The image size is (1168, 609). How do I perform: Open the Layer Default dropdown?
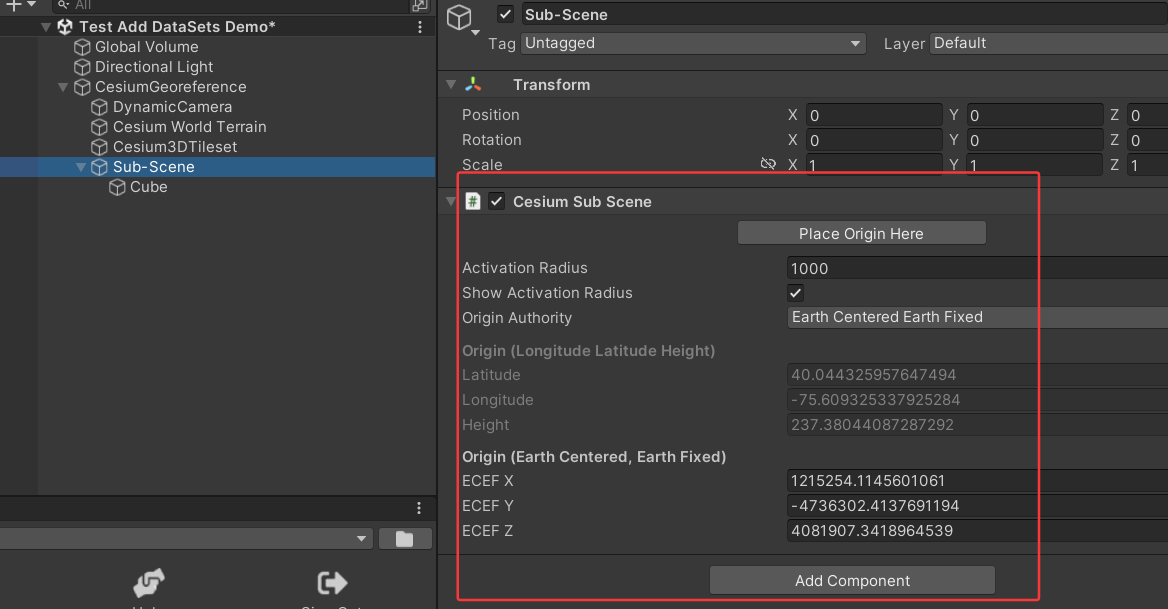pyautogui.click(x=1049, y=43)
